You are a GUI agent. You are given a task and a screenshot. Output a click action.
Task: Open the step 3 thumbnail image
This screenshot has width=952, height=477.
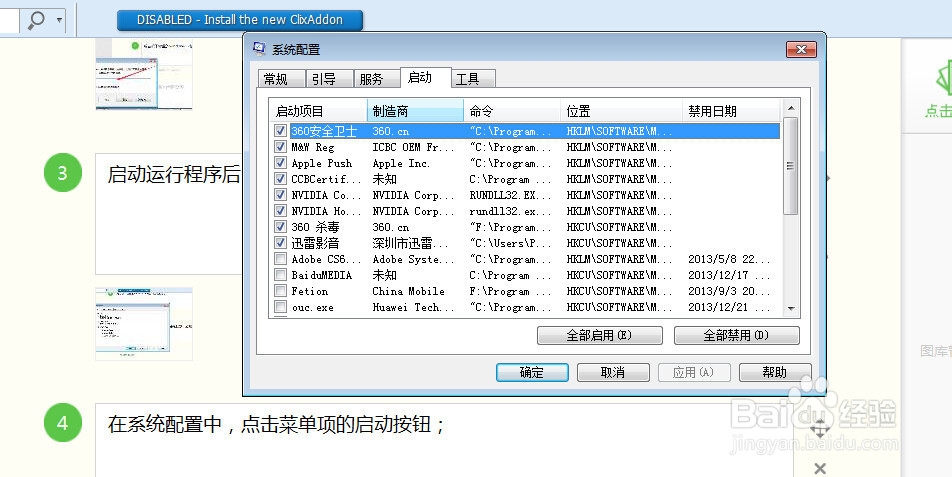144,324
